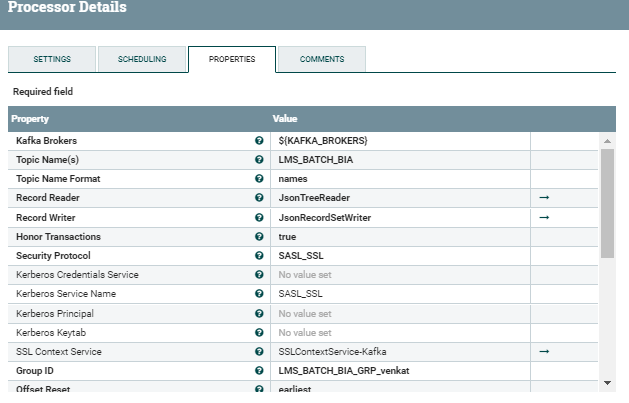This screenshot has width=629, height=403.
Task: Switch to the Settings tab
Action: (x=52, y=59)
